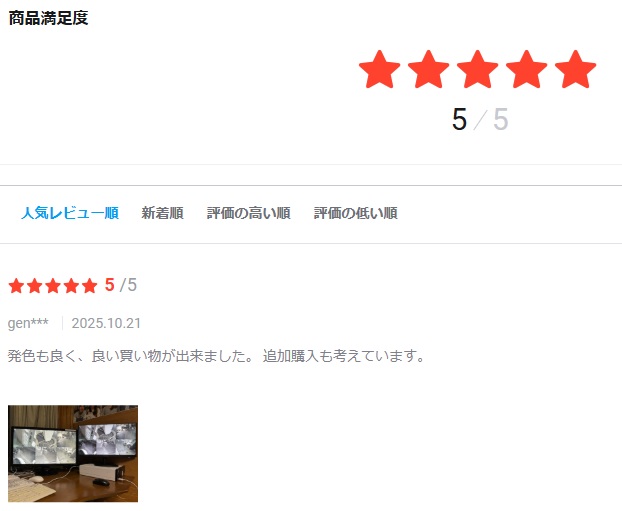Switch to 新着順 sorting
This screenshot has width=622, height=511.
tap(162, 213)
